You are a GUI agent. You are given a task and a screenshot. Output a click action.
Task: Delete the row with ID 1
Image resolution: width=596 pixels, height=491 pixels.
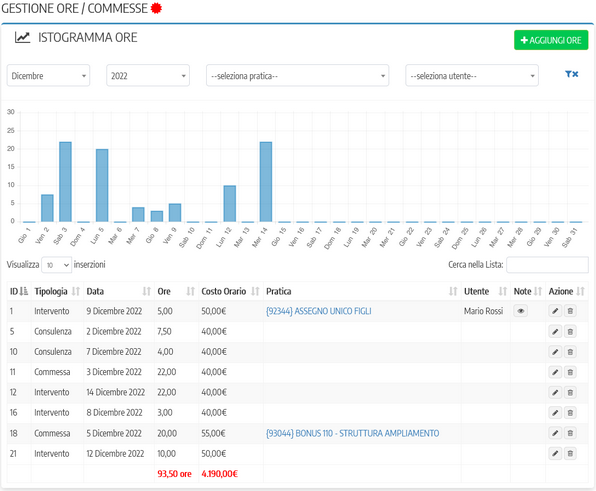[x=570, y=311]
